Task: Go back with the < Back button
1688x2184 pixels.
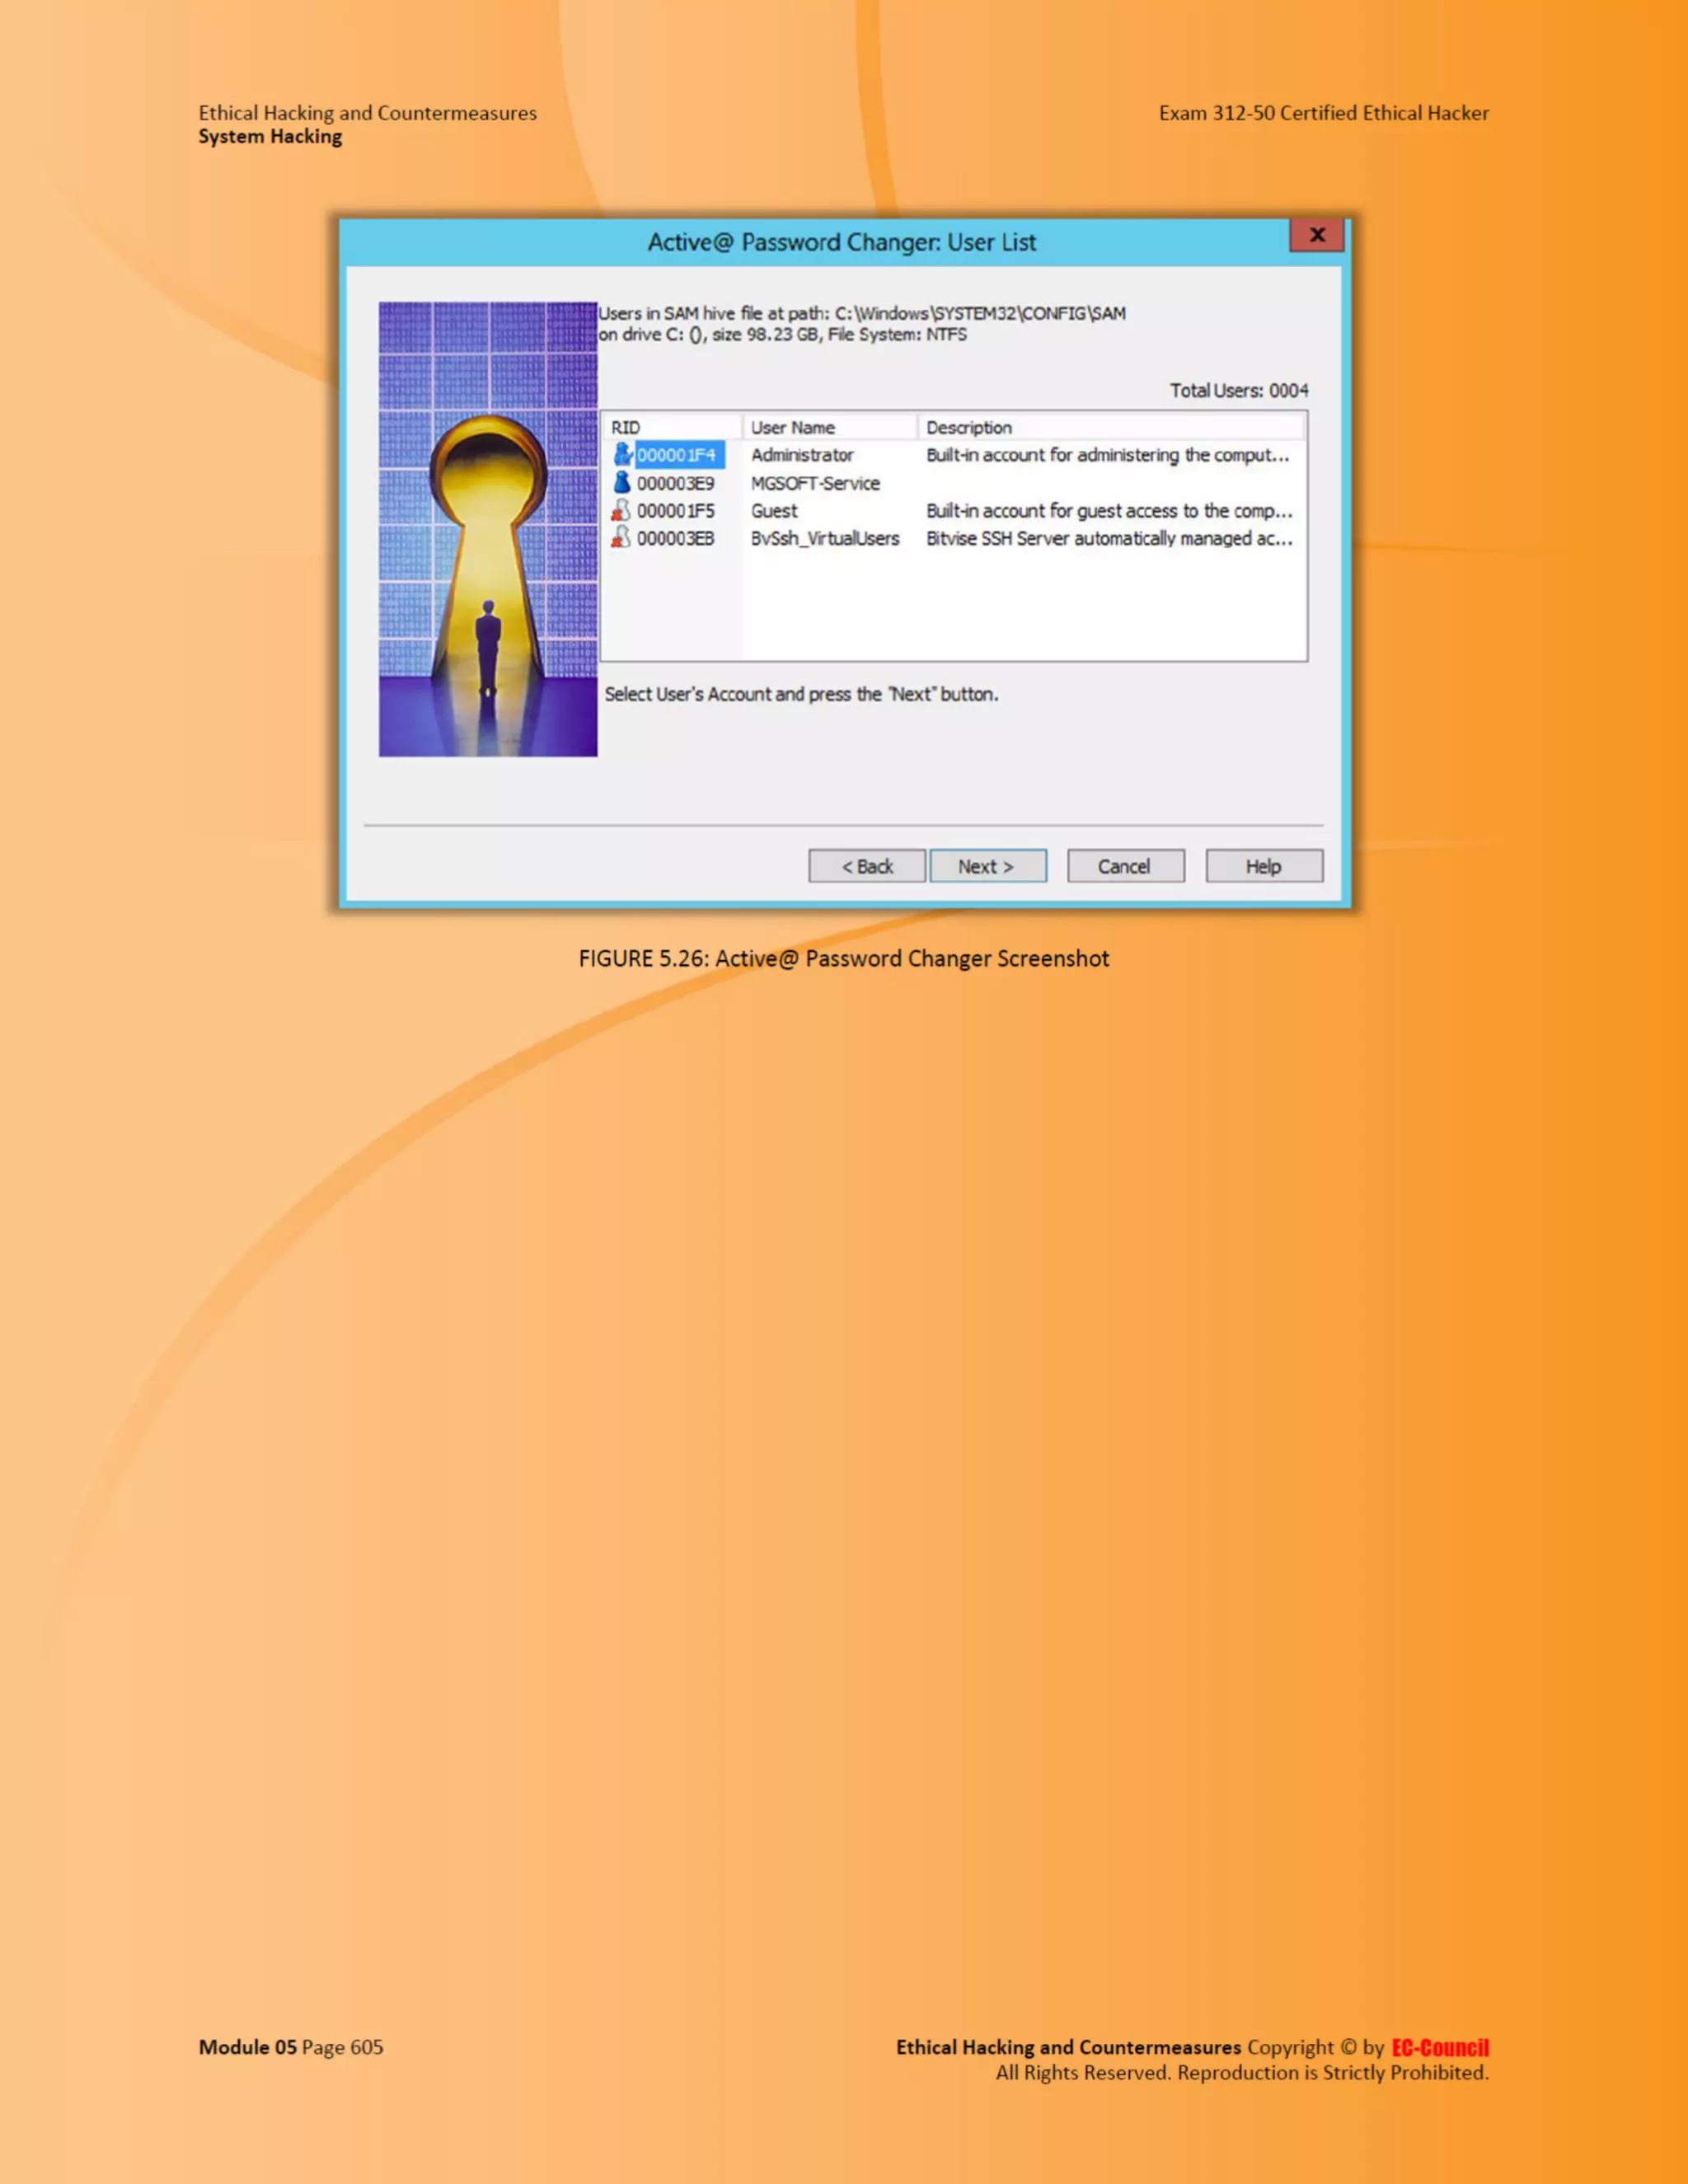Action: point(866,866)
